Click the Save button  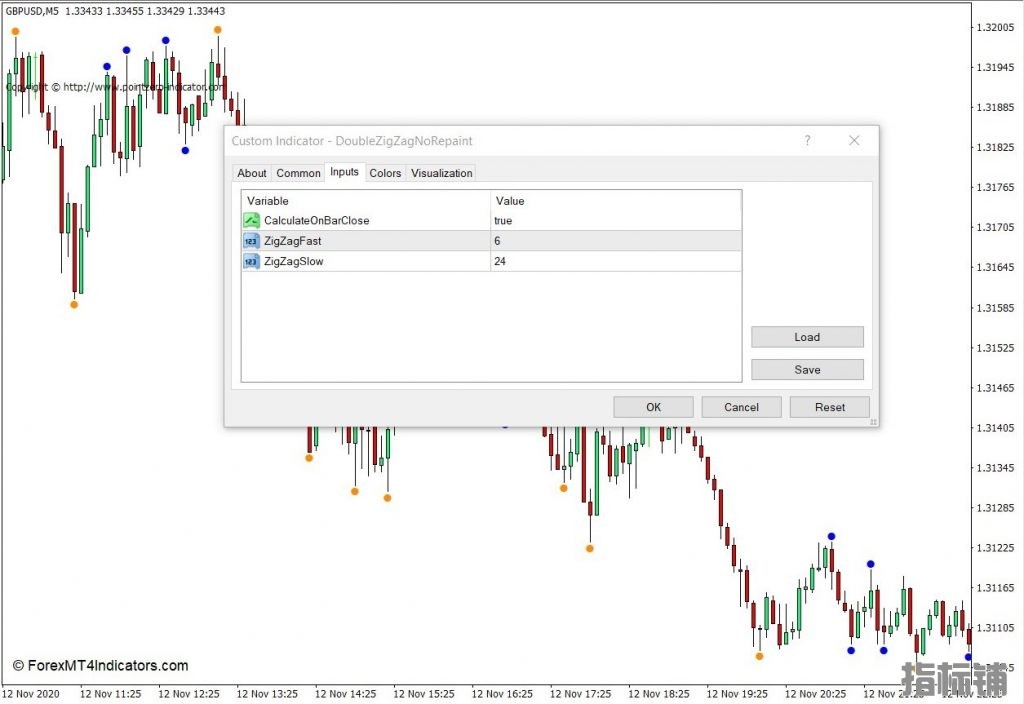pos(807,369)
